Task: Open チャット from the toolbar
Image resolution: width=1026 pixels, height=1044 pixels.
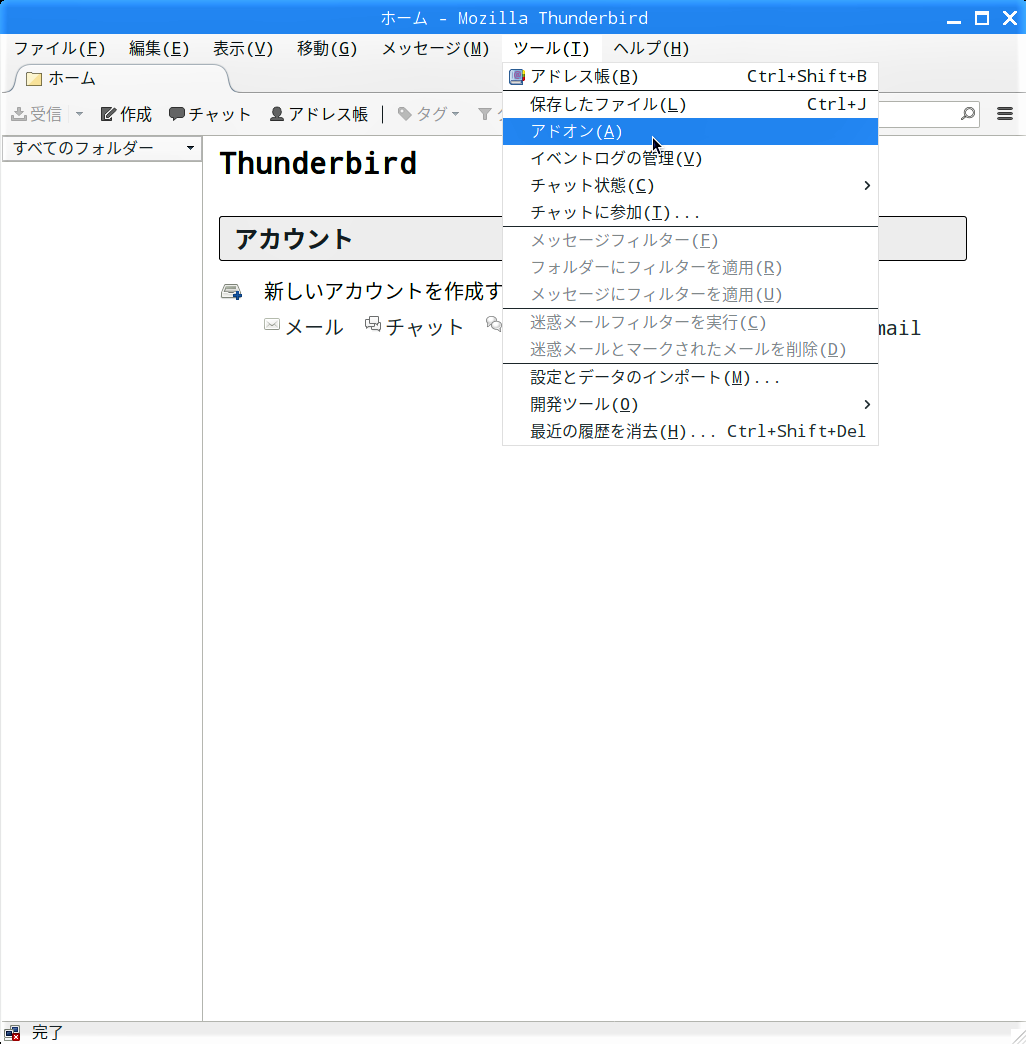Action: (x=210, y=115)
